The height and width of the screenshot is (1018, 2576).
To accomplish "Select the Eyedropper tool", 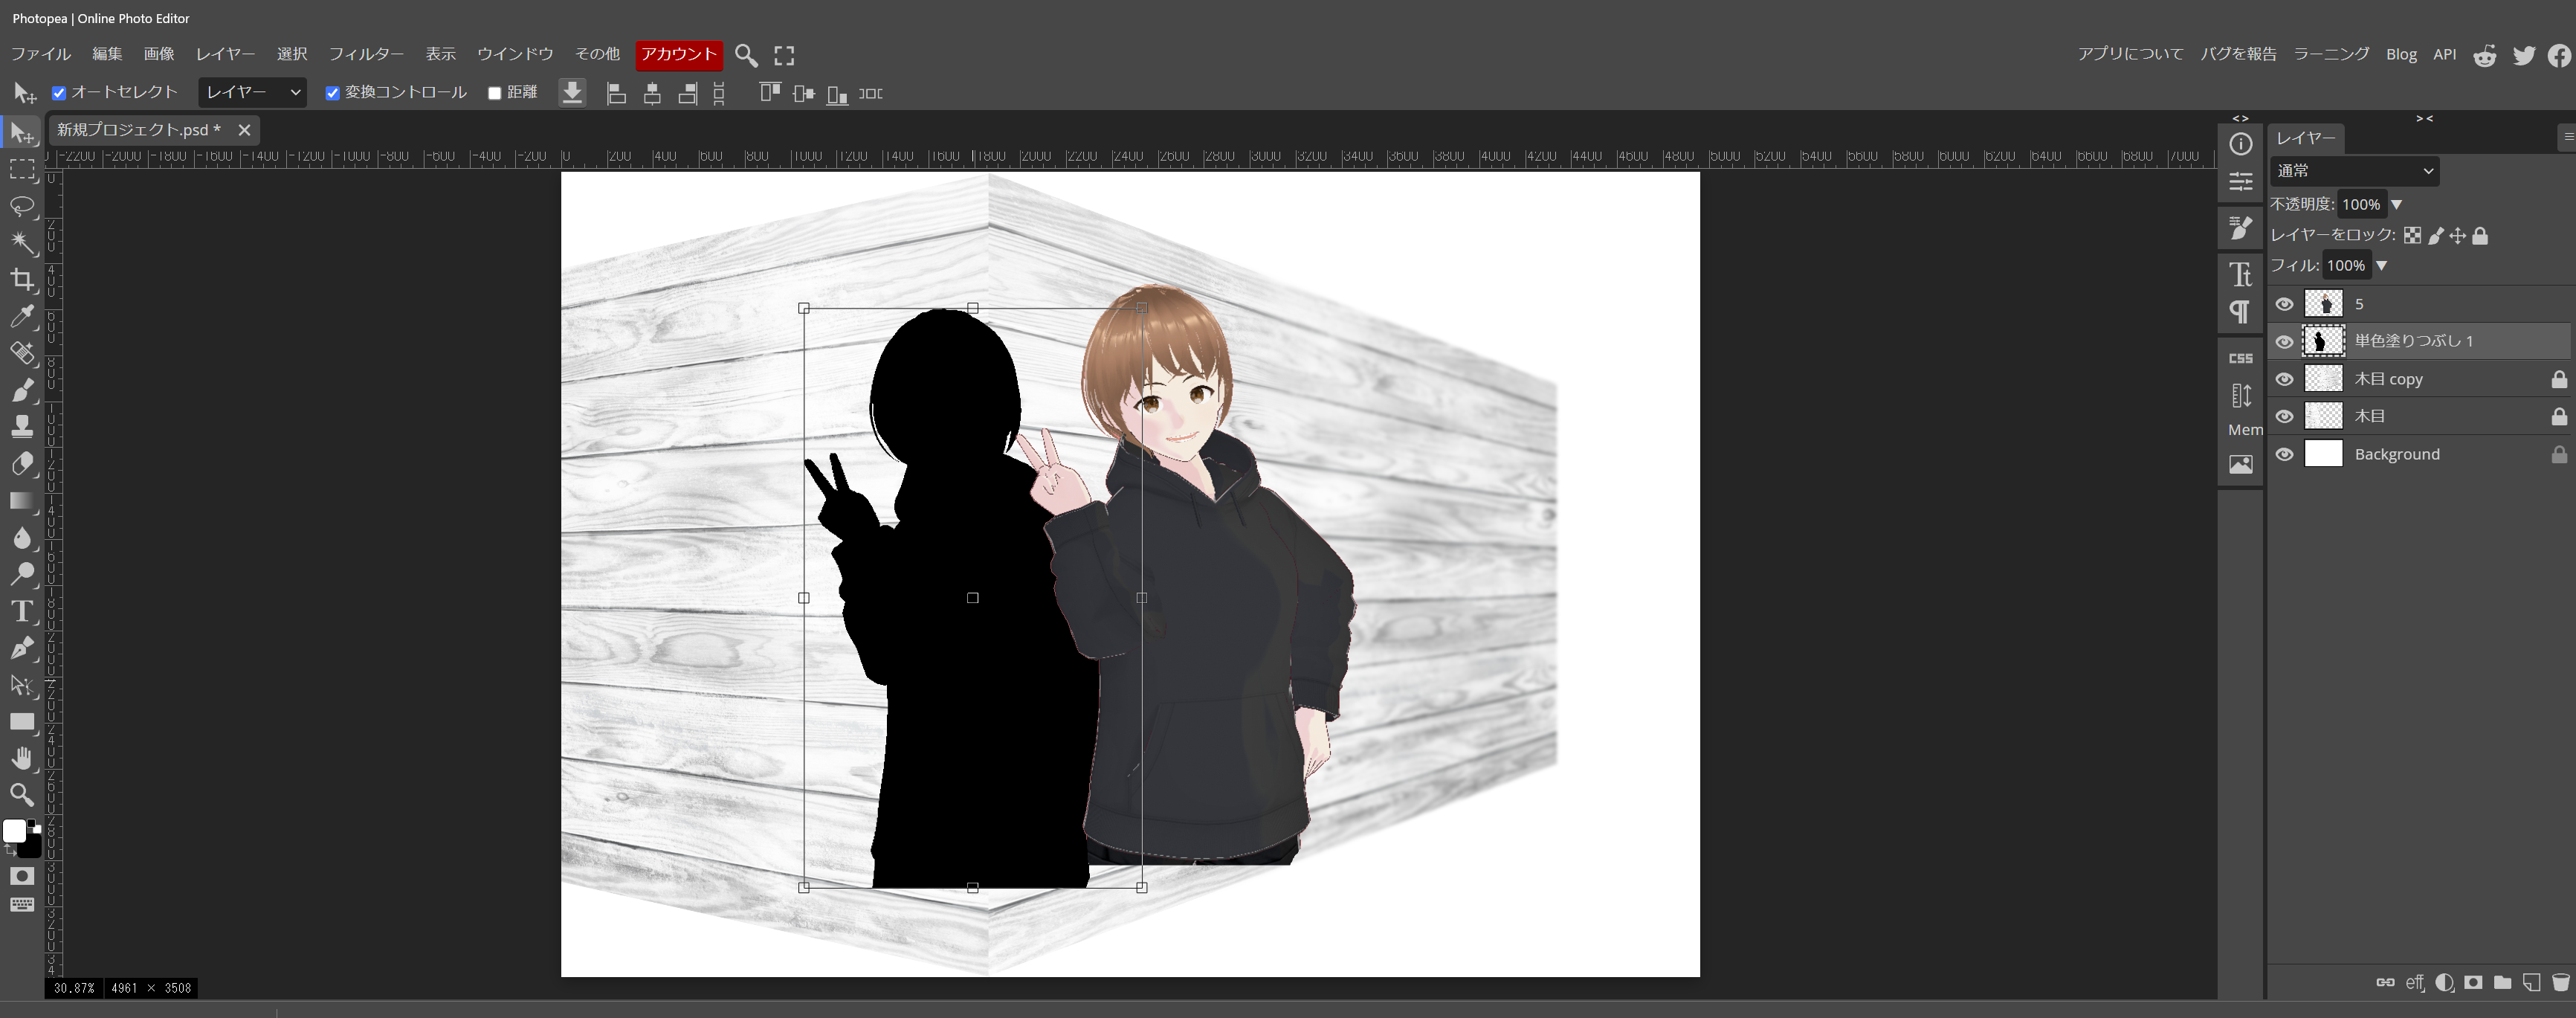I will click(22, 317).
